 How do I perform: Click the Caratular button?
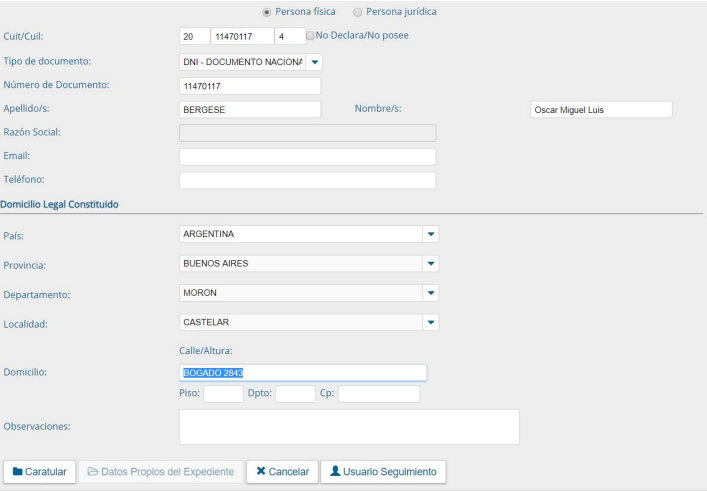[41, 471]
